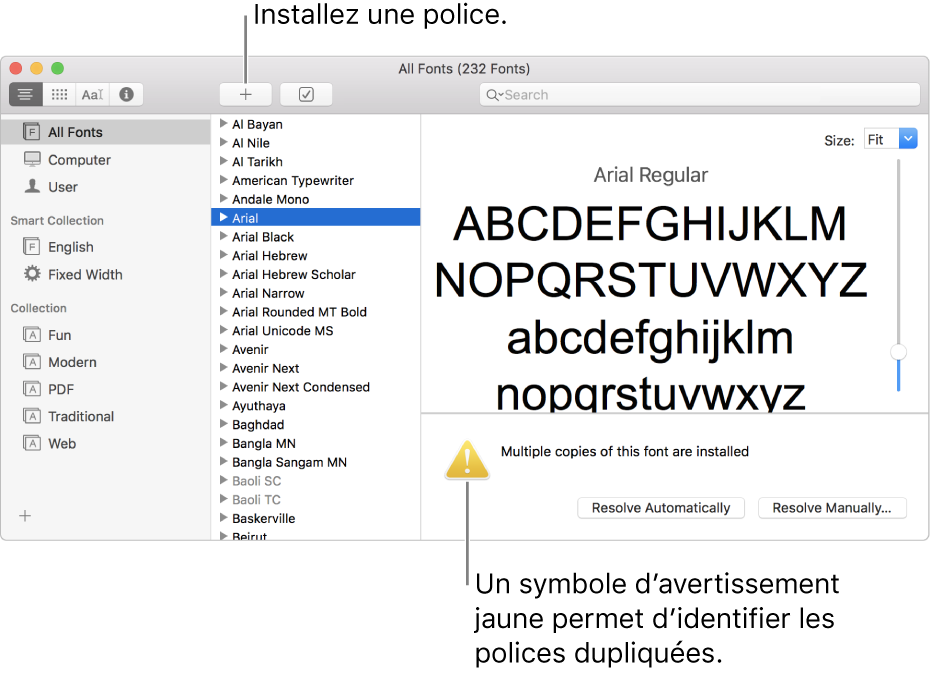The width and height of the screenshot is (934, 676).
Task: Minimize the Font Book window
Action: point(37,68)
